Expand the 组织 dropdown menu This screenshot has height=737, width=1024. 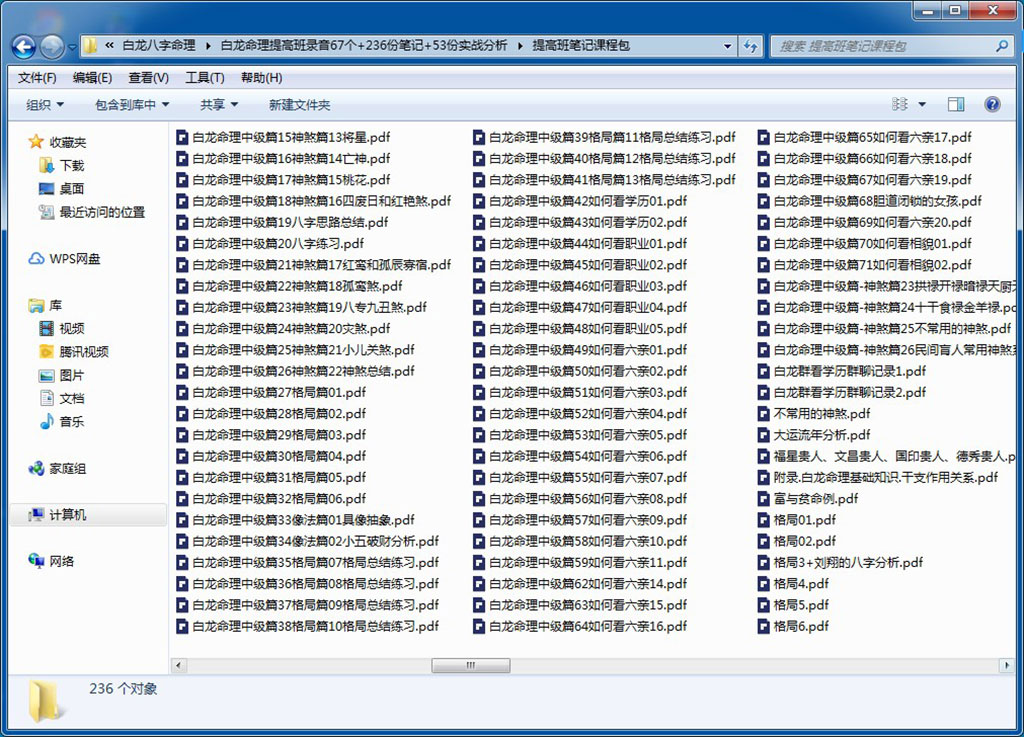pos(45,105)
